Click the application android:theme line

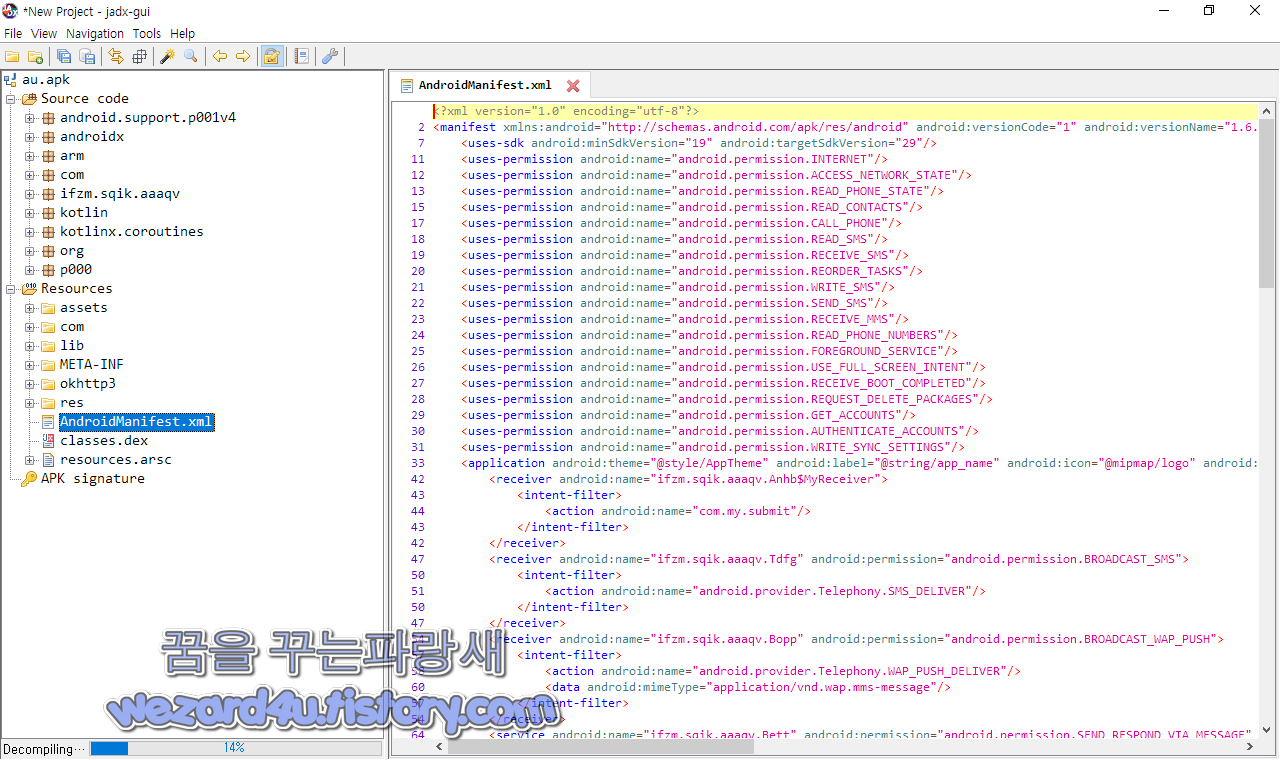860,463
